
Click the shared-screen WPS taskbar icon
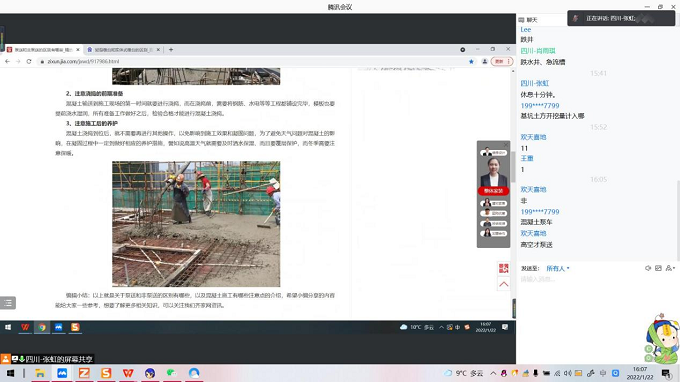25,327
